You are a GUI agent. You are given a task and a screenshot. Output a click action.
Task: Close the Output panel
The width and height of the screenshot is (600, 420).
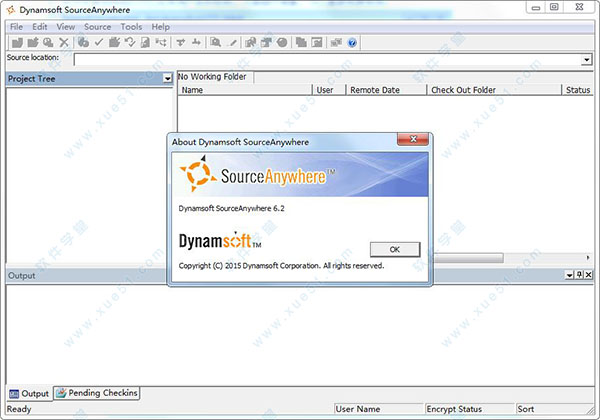[589, 275]
